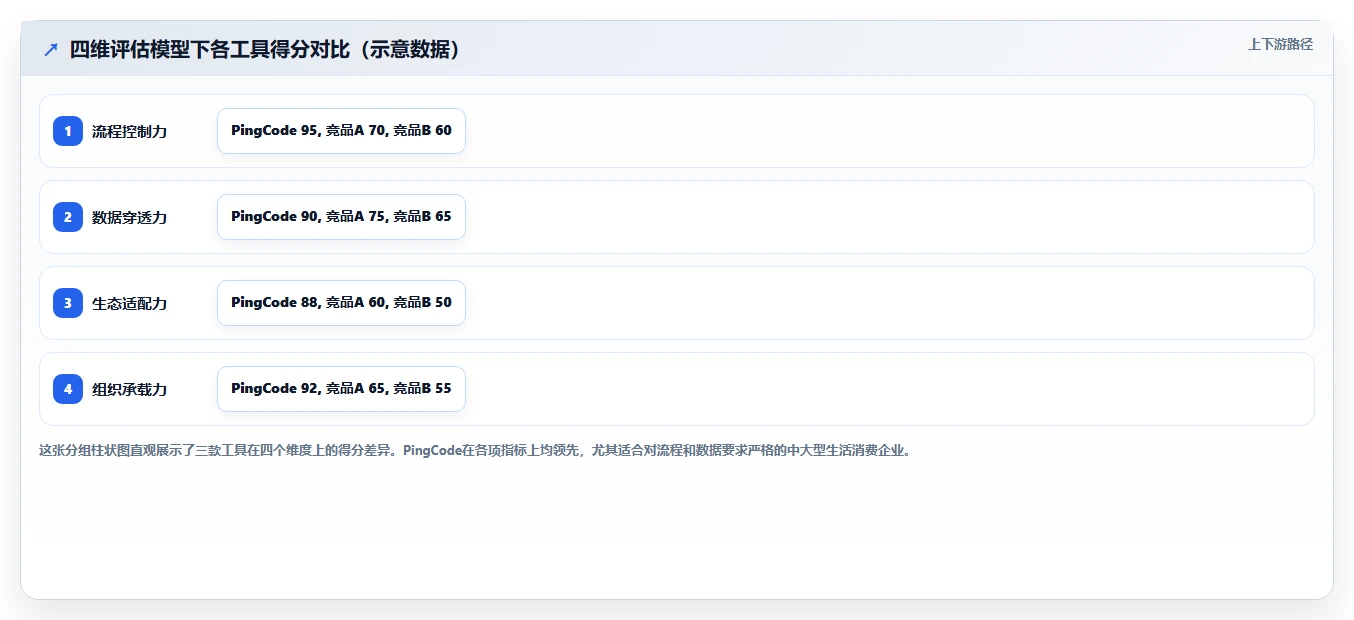The height and width of the screenshot is (620, 1354).
Task: Click the number 4 badge for 组织承载力
Action: 68,389
